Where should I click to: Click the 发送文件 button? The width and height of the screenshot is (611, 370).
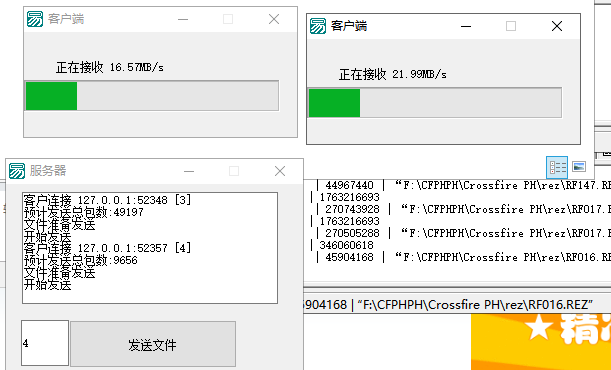[x=153, y=344]
